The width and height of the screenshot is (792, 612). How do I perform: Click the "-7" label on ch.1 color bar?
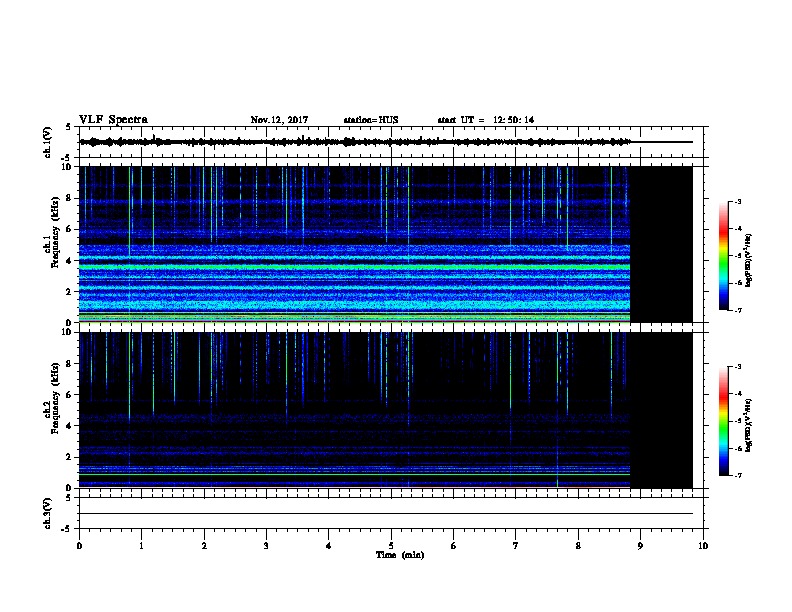(737, 310)
